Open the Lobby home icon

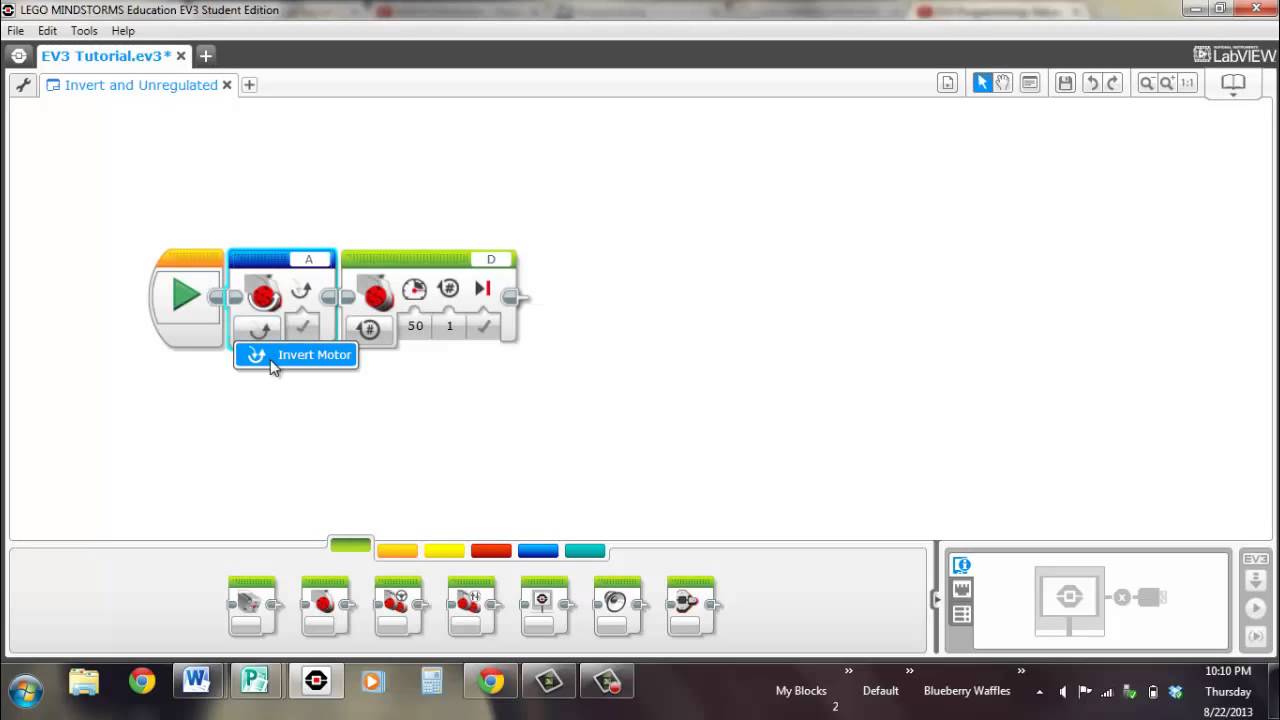point(18,55)
